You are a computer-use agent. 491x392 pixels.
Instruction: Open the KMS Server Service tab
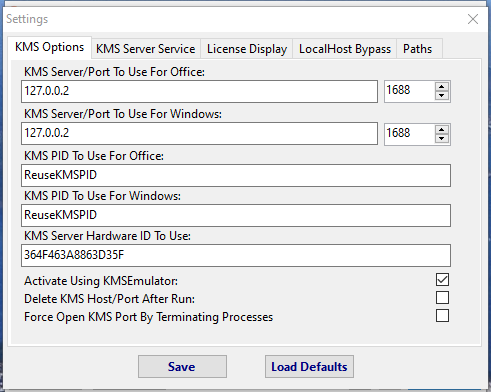click(x=146, y=49)
